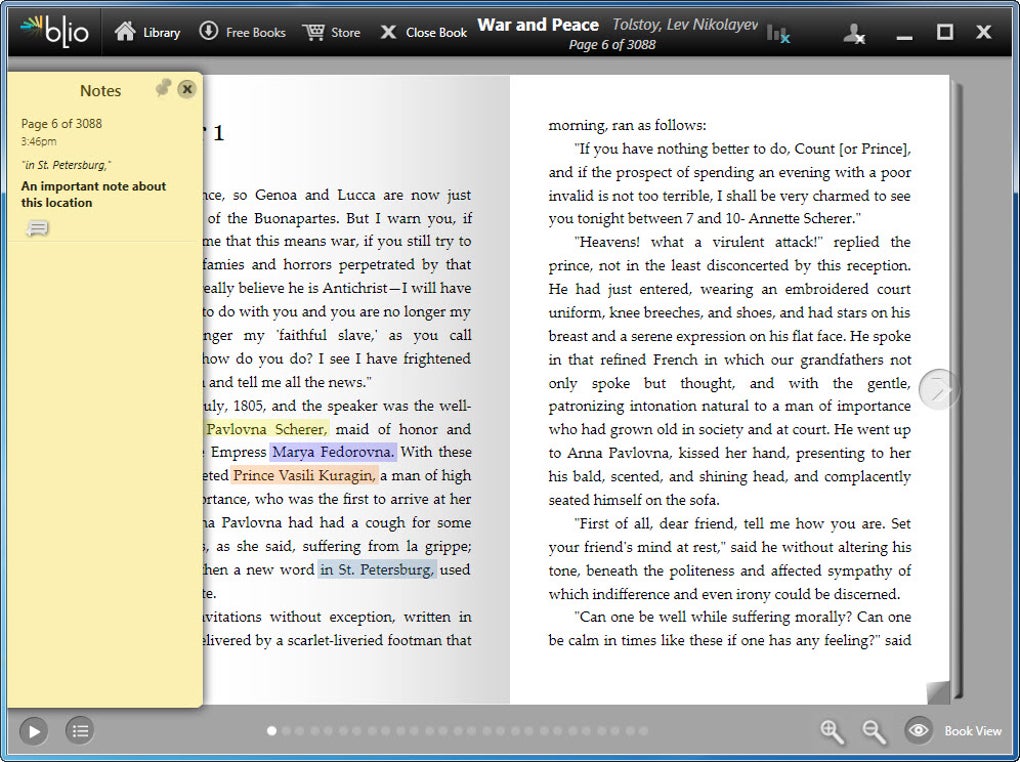Go to next page arrow

click(x=937, y=389)
